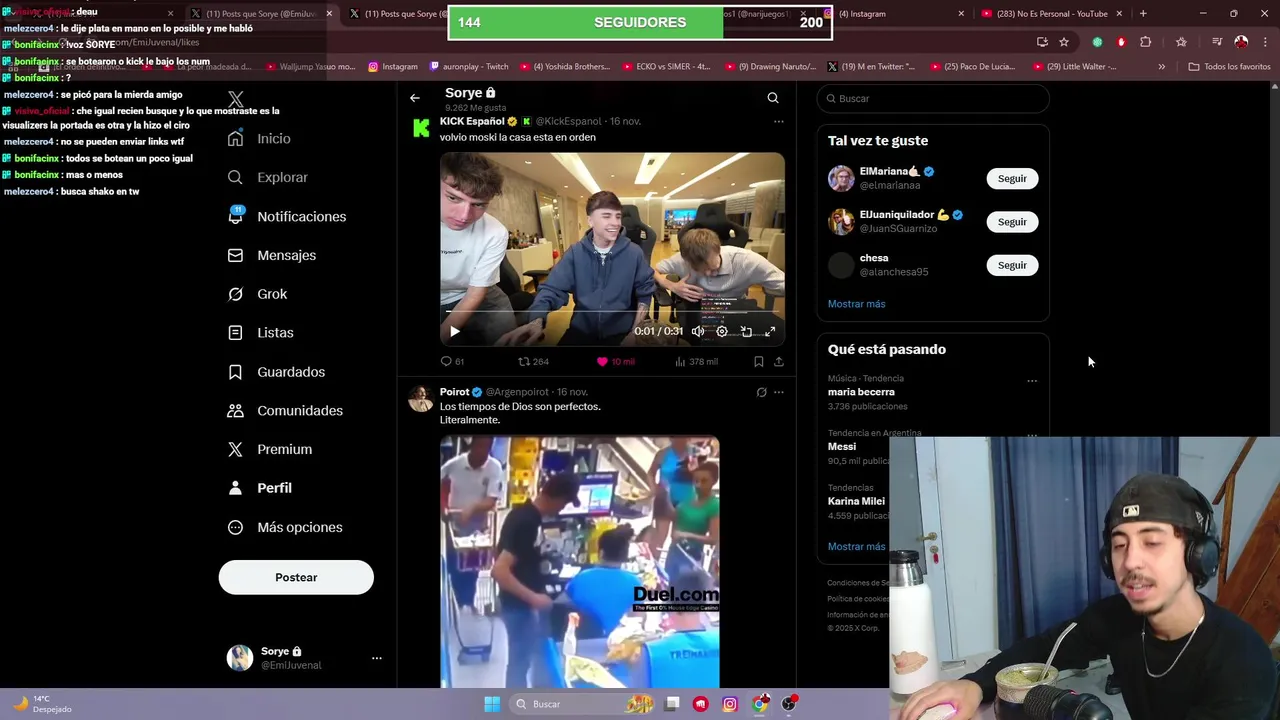The width and height of the screenshot is (1280, 720).
Task: Open a new browser tab
Action: click(x=1143, y=14)
